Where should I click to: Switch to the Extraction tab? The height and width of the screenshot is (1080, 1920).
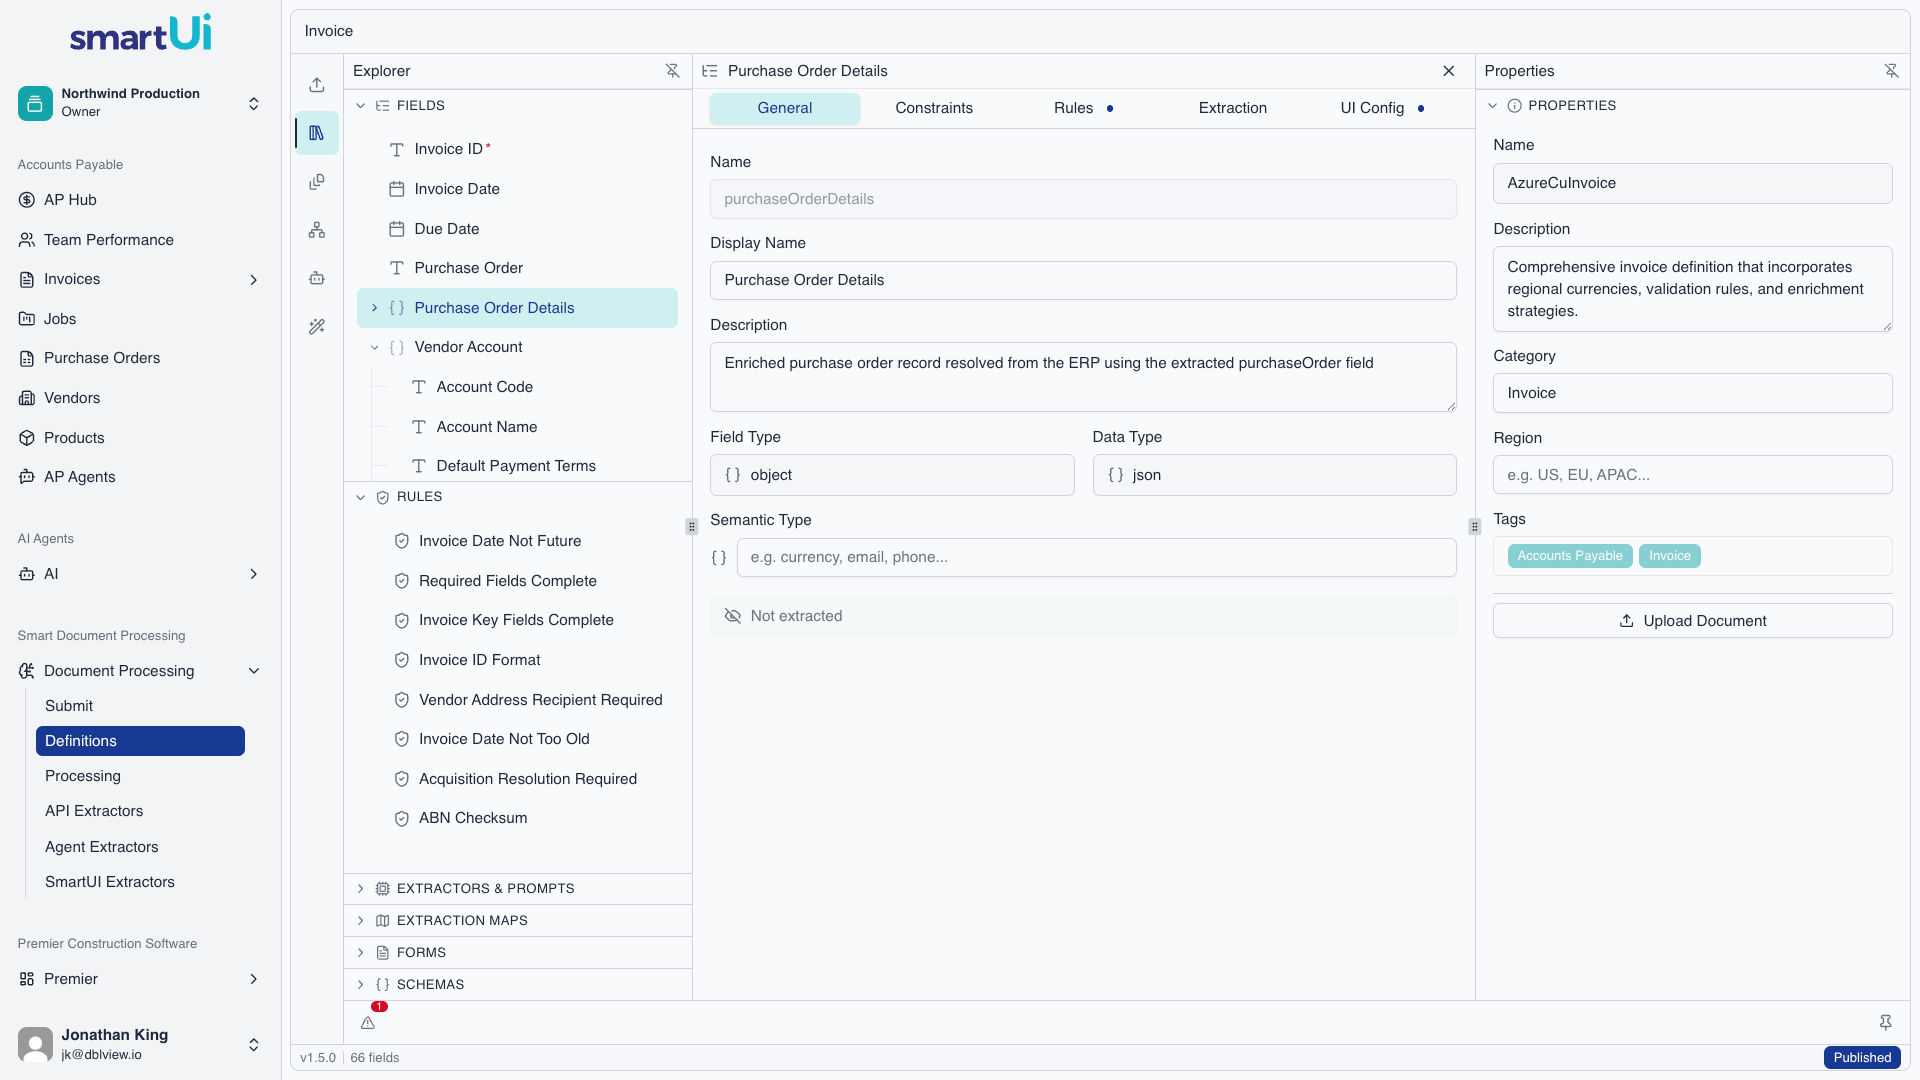1233,108
